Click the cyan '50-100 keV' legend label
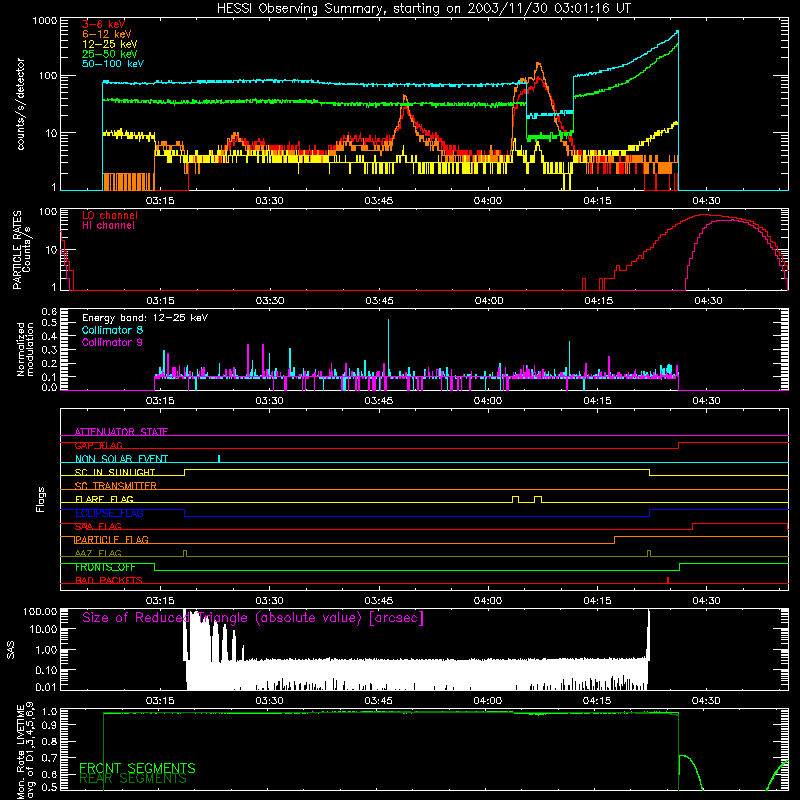Image resolution: width=800 pixels, height=800 pixels. click(112, 64)
